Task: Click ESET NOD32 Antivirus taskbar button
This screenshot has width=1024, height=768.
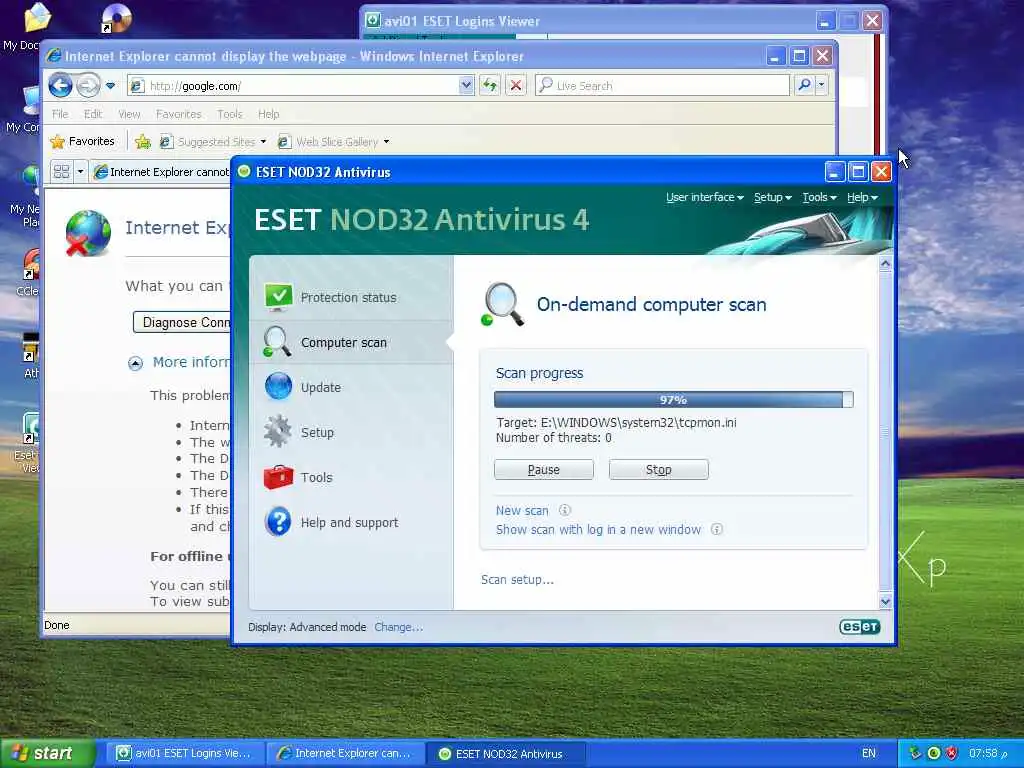Action: pyautogui.click(x=506, y=754)
